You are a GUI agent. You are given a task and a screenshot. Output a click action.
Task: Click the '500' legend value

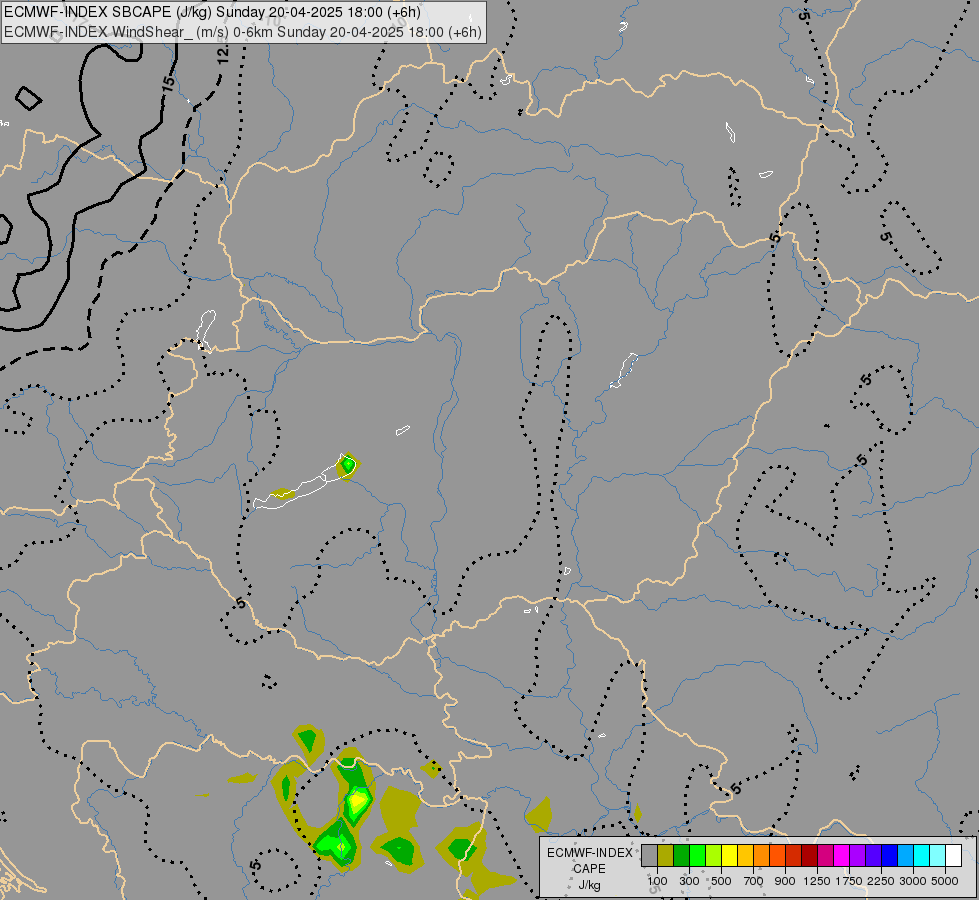[x=721, y=881]
